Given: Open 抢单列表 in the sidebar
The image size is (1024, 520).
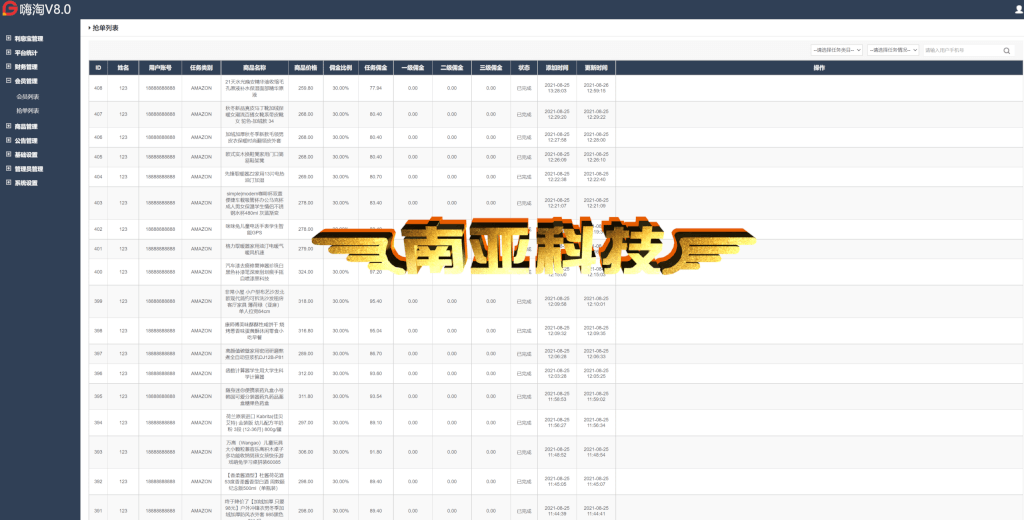Looking at the screenshot, I should [x=28, y=110].
